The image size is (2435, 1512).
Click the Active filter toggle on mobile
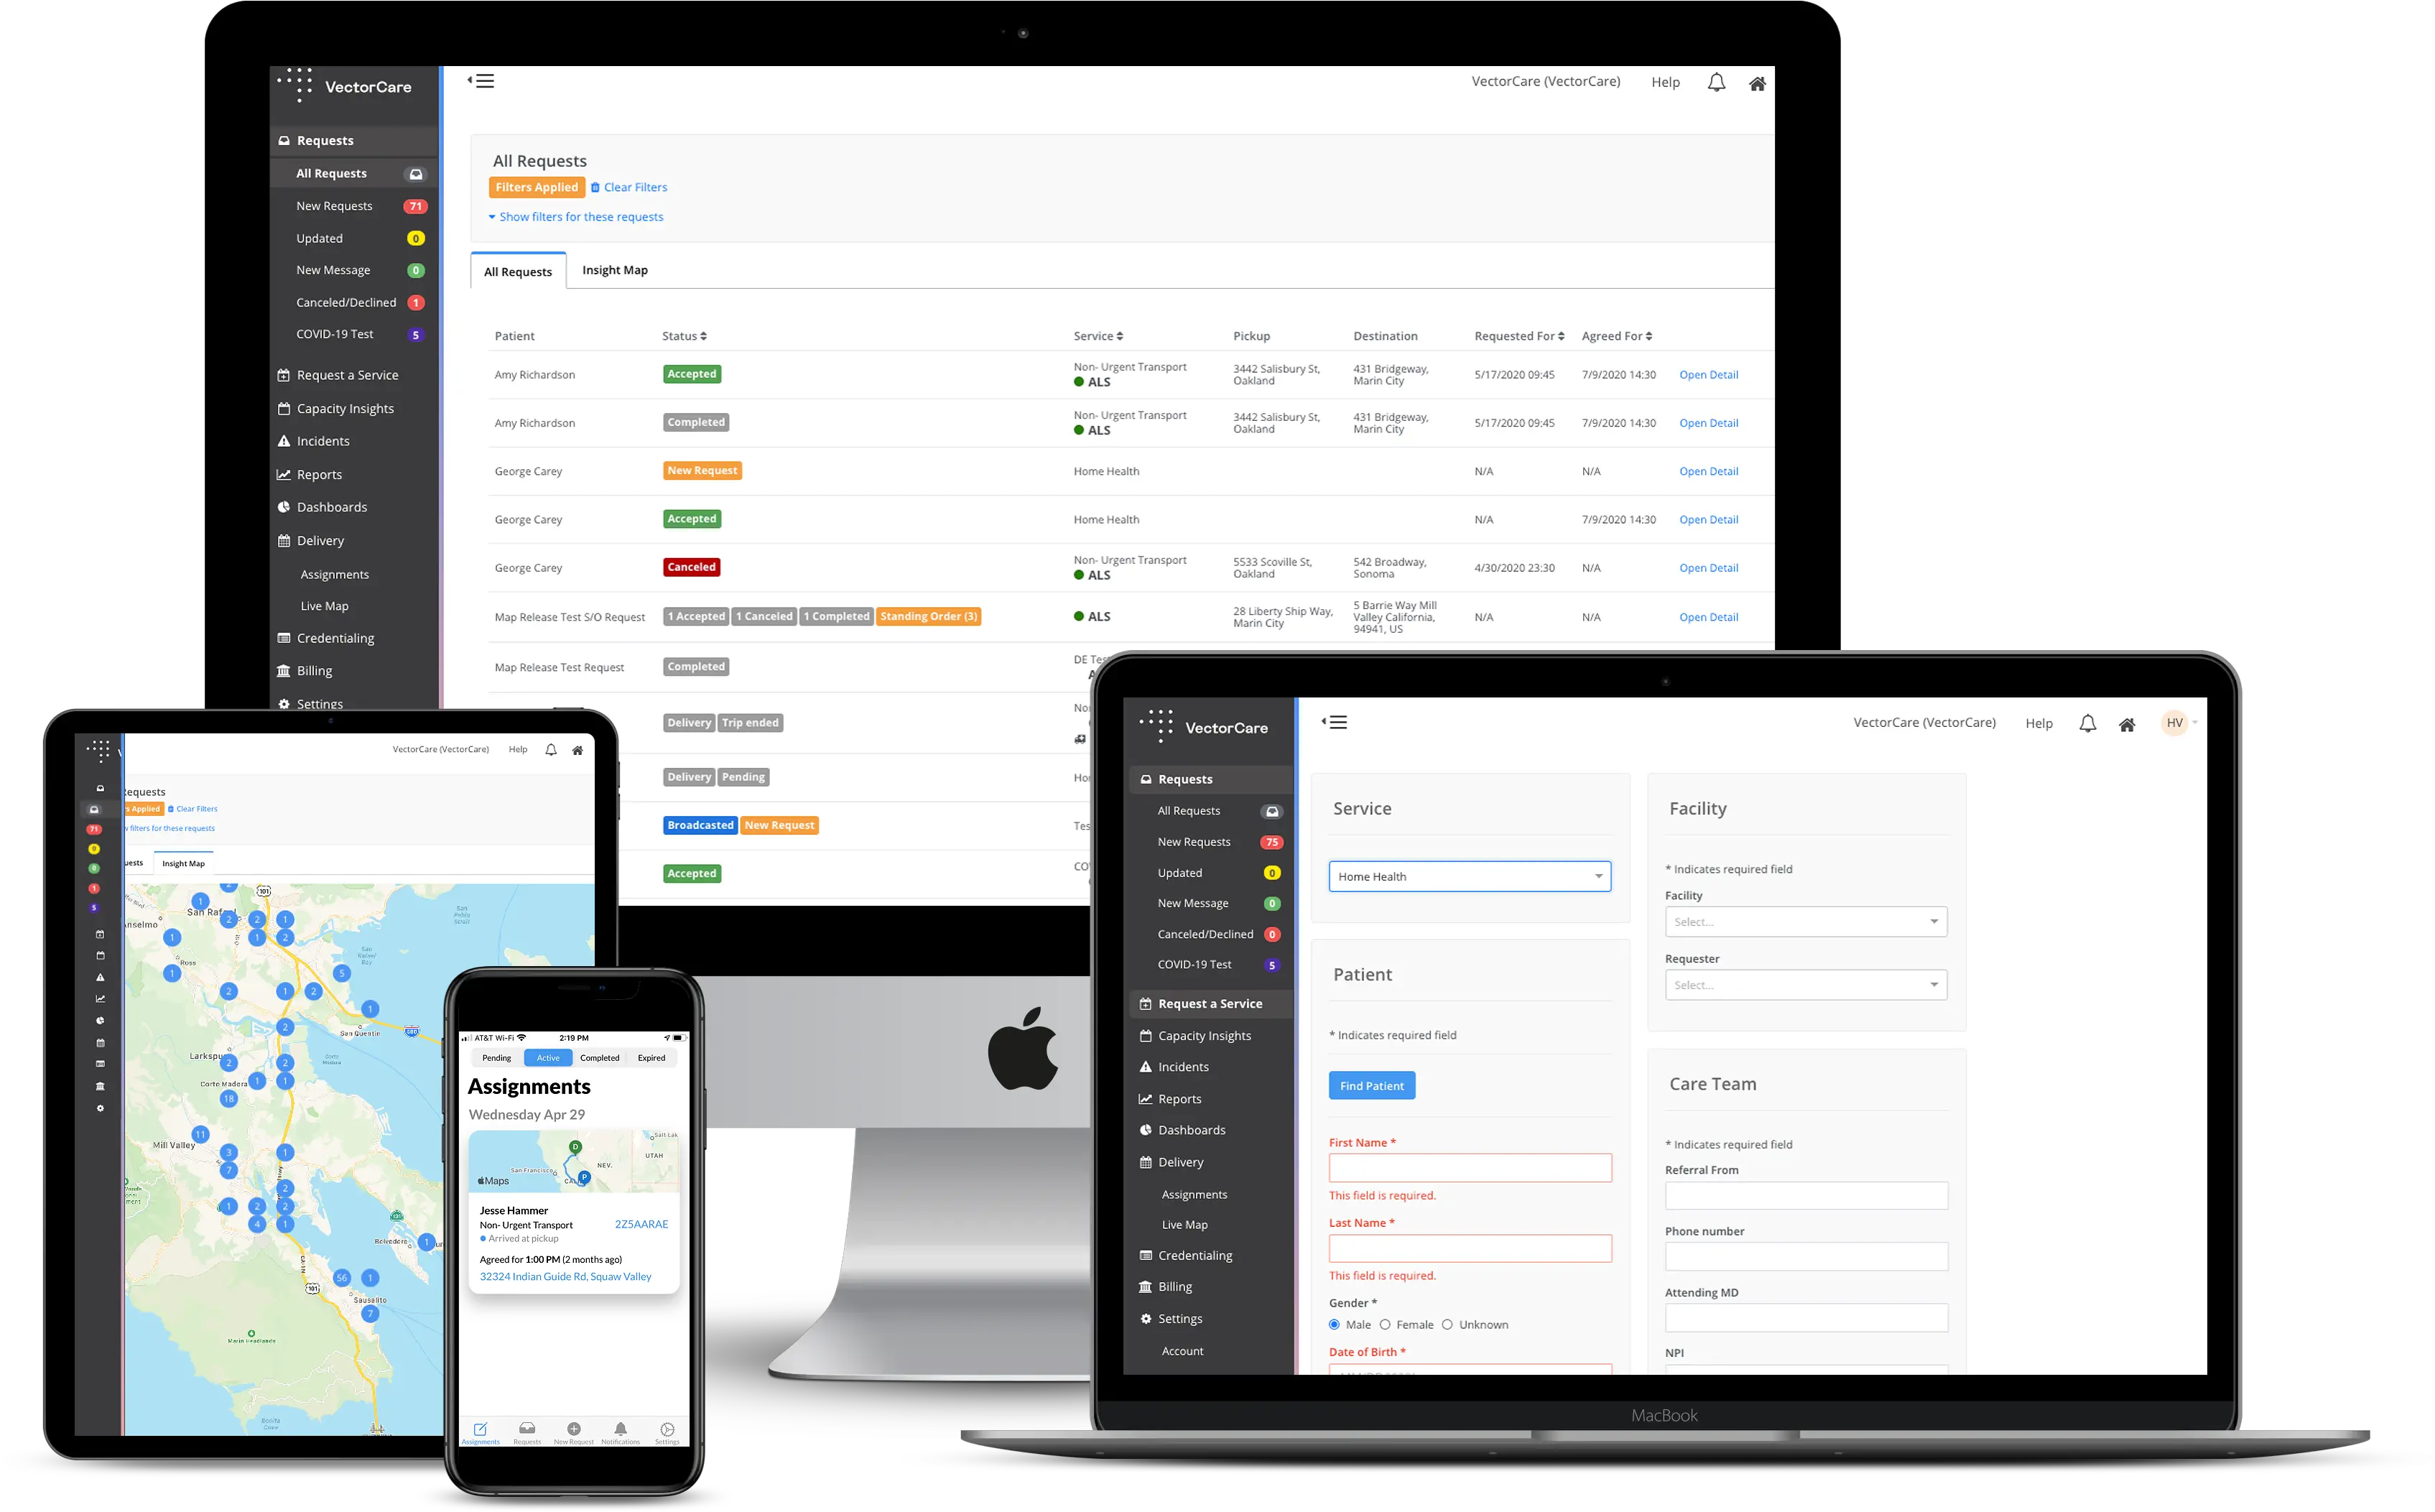pyautogui.click(x=545, y=1059)
